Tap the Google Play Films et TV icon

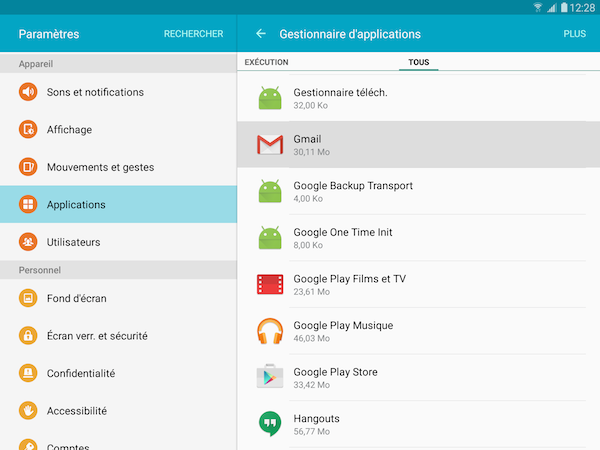pos(270,284)
